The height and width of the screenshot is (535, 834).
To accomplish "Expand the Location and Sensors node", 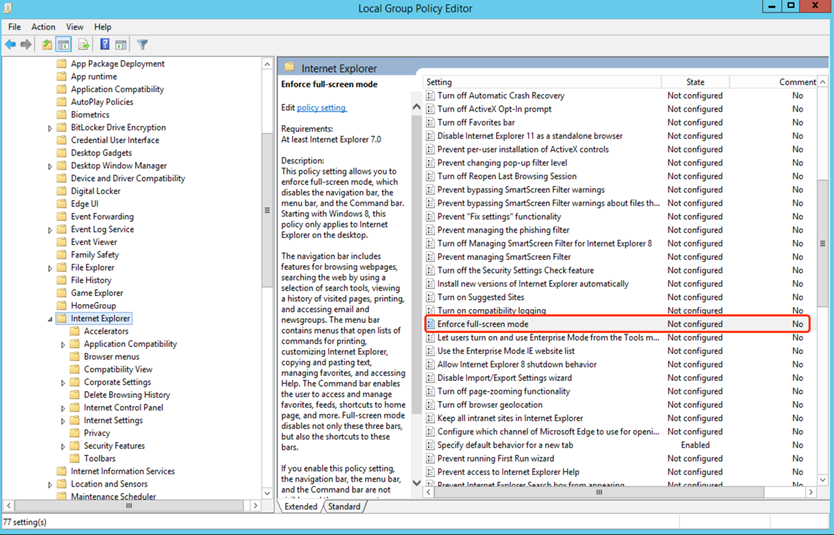I will [x=50, y=485].
